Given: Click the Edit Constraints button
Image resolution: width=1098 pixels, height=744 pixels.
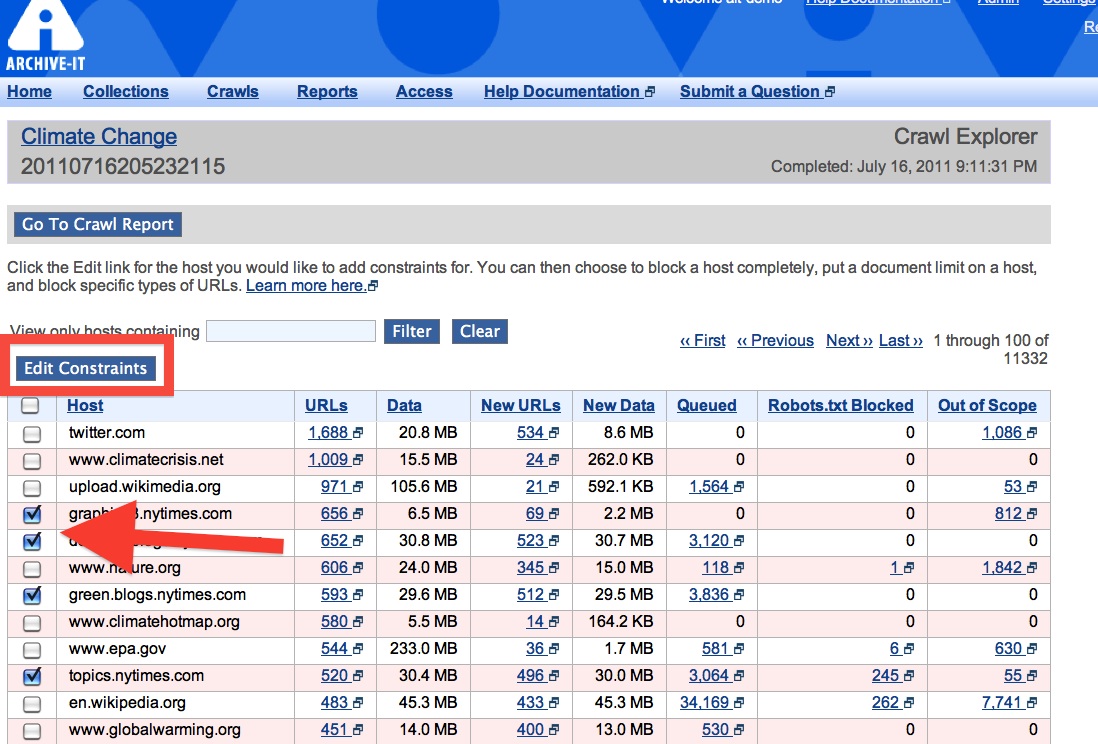Looking at the screenshot, I should click(x=86, y=368).
